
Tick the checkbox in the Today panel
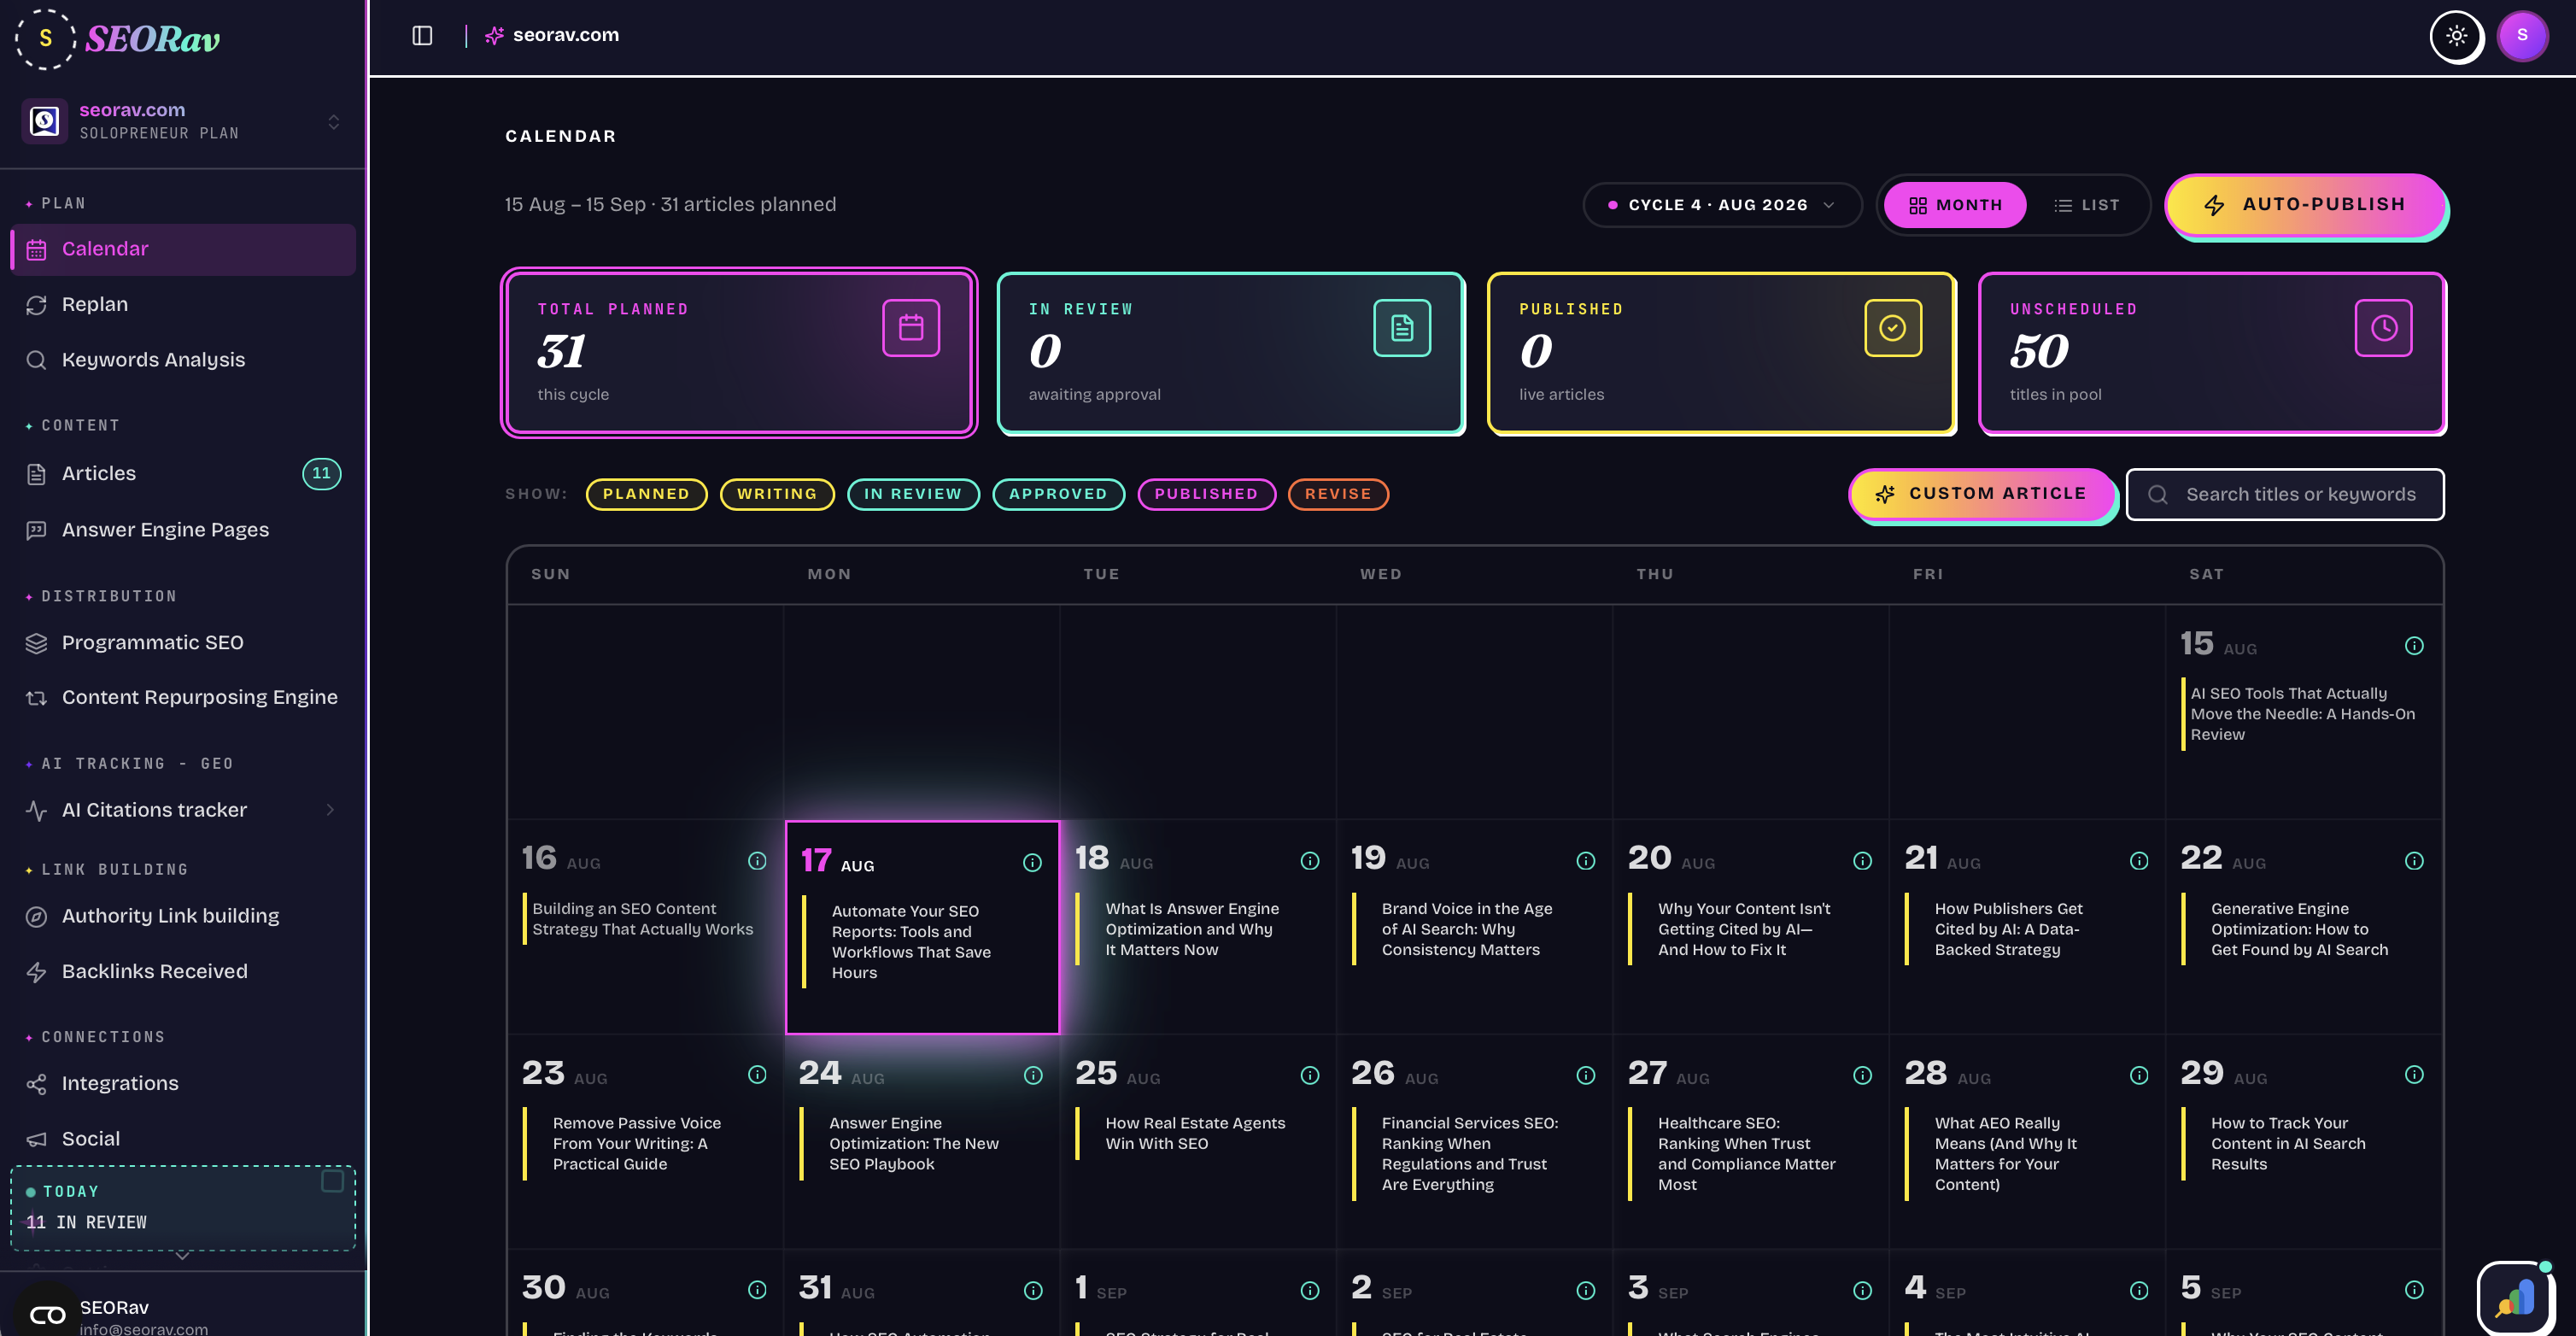[332, 1182]
